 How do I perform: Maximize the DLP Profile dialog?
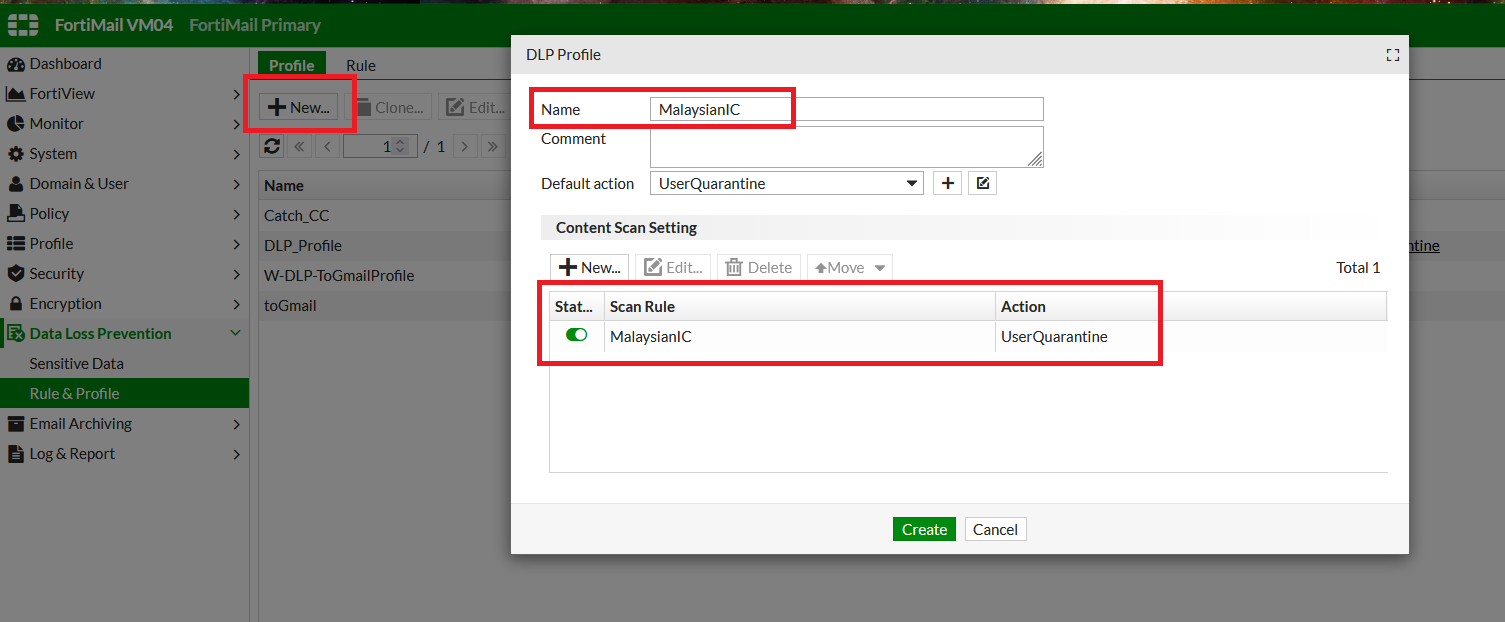click(1392, 55)
